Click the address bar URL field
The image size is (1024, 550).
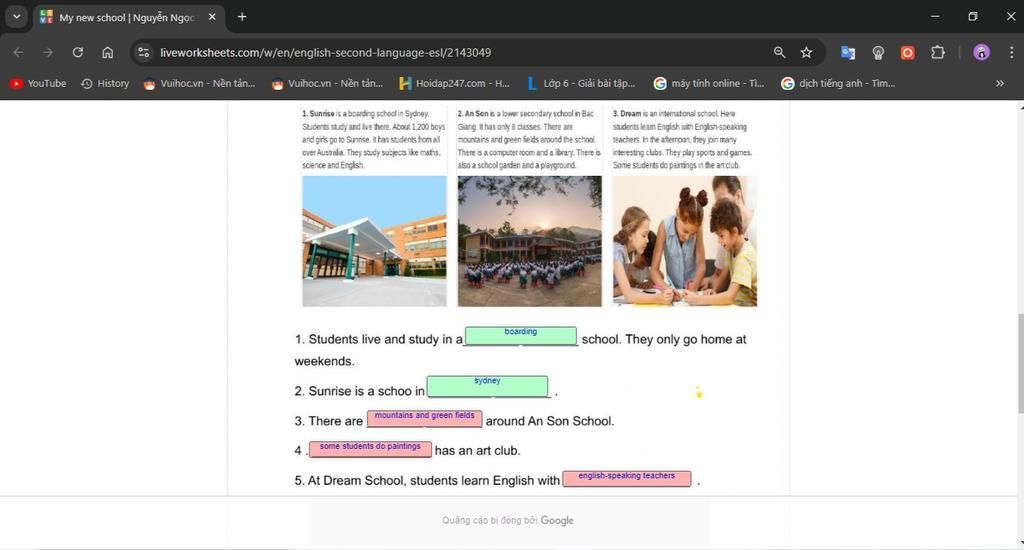450,52
